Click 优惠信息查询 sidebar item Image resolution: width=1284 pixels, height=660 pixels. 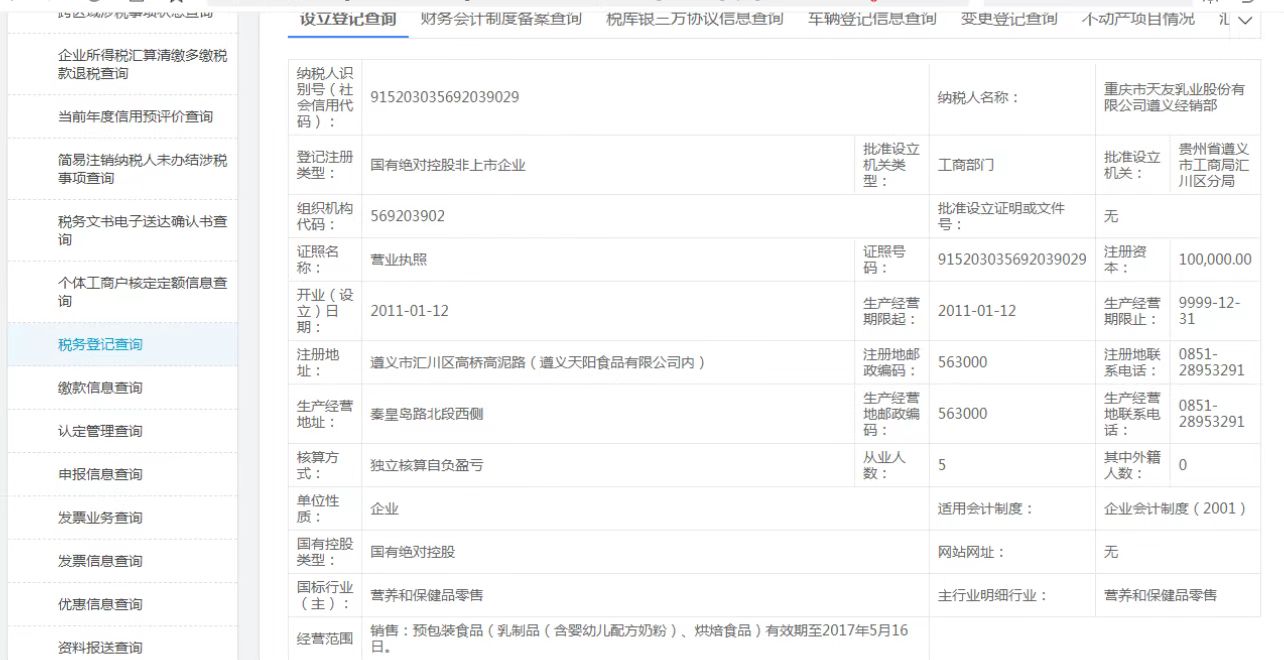click(100, 604)
